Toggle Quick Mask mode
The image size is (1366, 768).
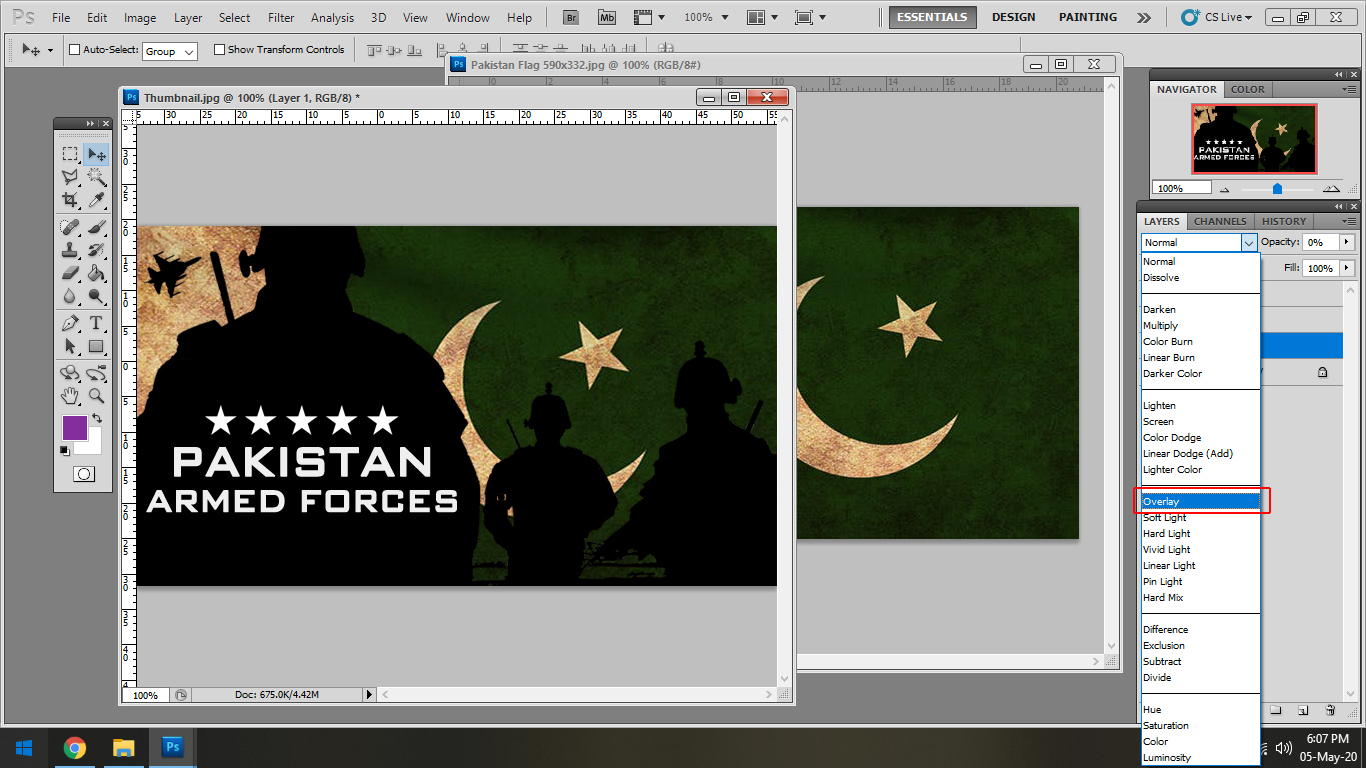pyautogui.click(x=84, y=474)
